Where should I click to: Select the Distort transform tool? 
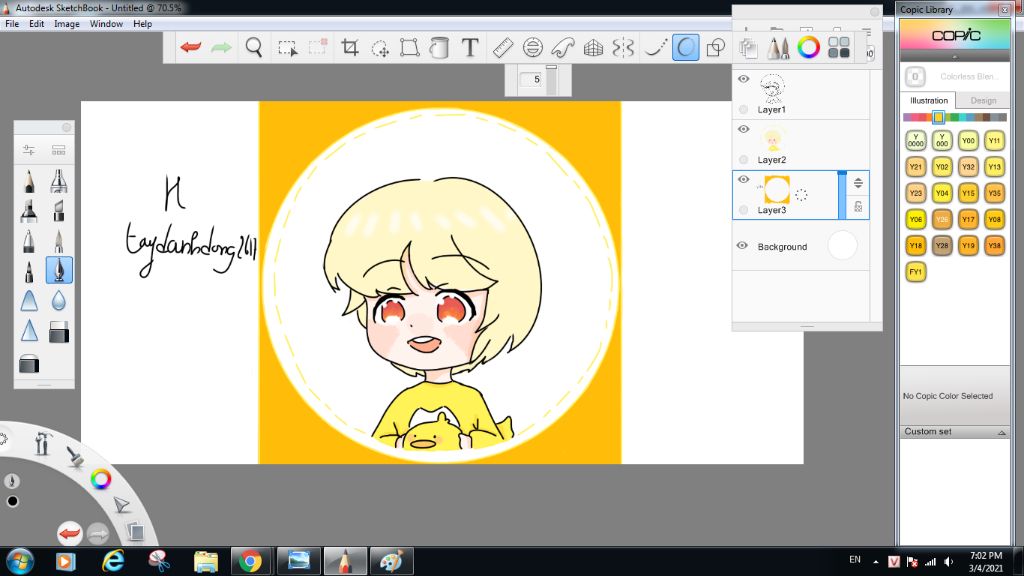coord(409,48)
